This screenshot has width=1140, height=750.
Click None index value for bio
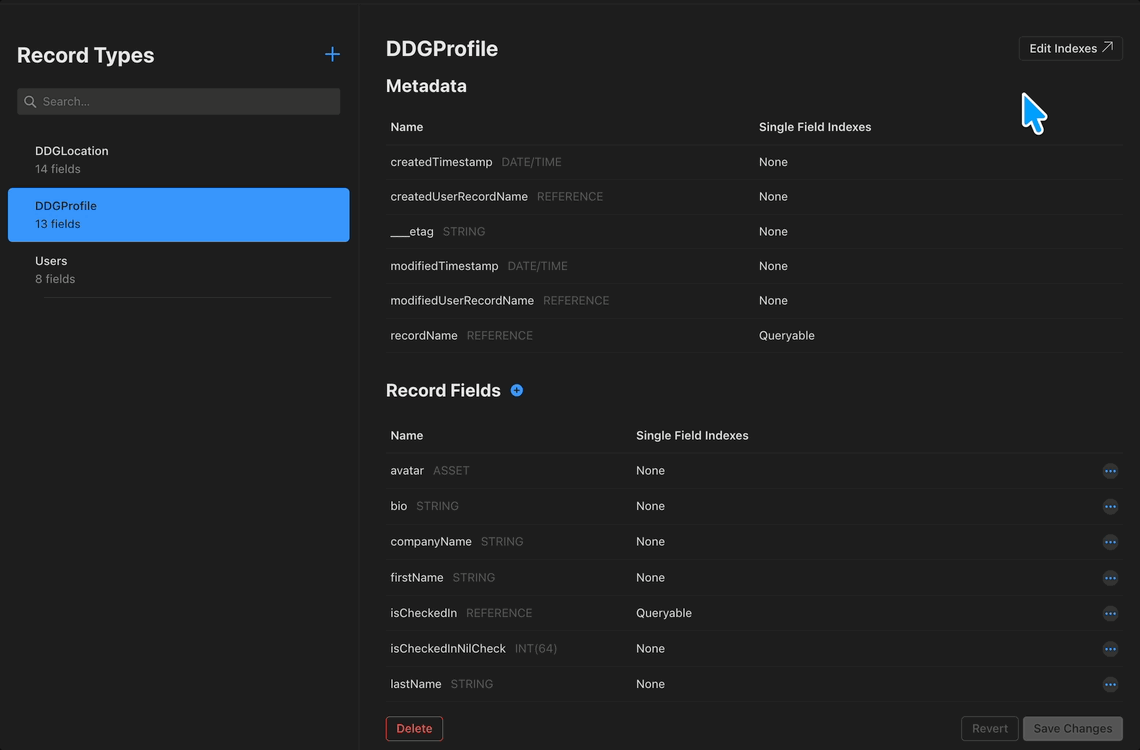point(650,507)
